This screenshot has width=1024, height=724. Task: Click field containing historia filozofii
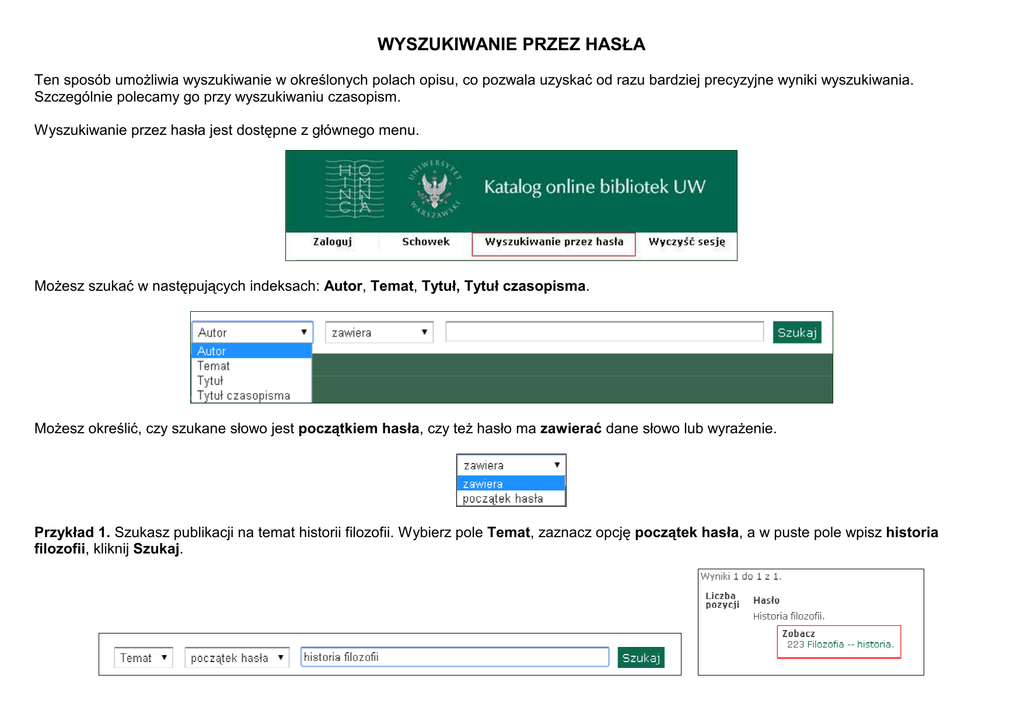[454, 657]
